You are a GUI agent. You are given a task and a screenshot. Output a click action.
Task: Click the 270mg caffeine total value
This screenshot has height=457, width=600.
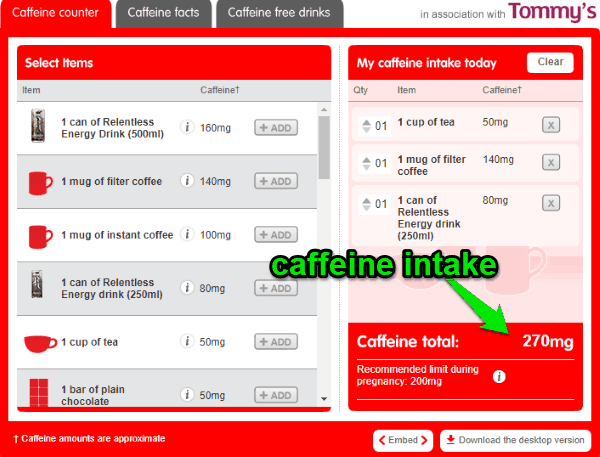(x=548, y=341)
